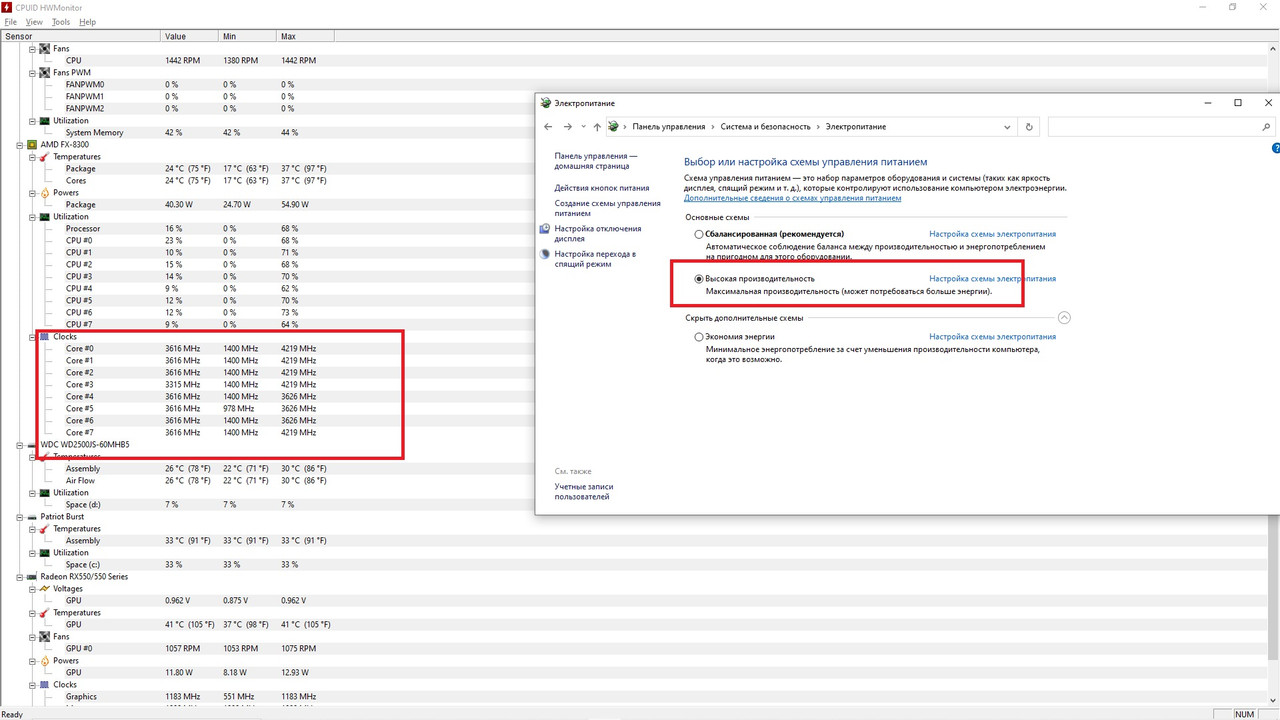Click the WDC WD2500JS hard drive icon

(32, 444)
